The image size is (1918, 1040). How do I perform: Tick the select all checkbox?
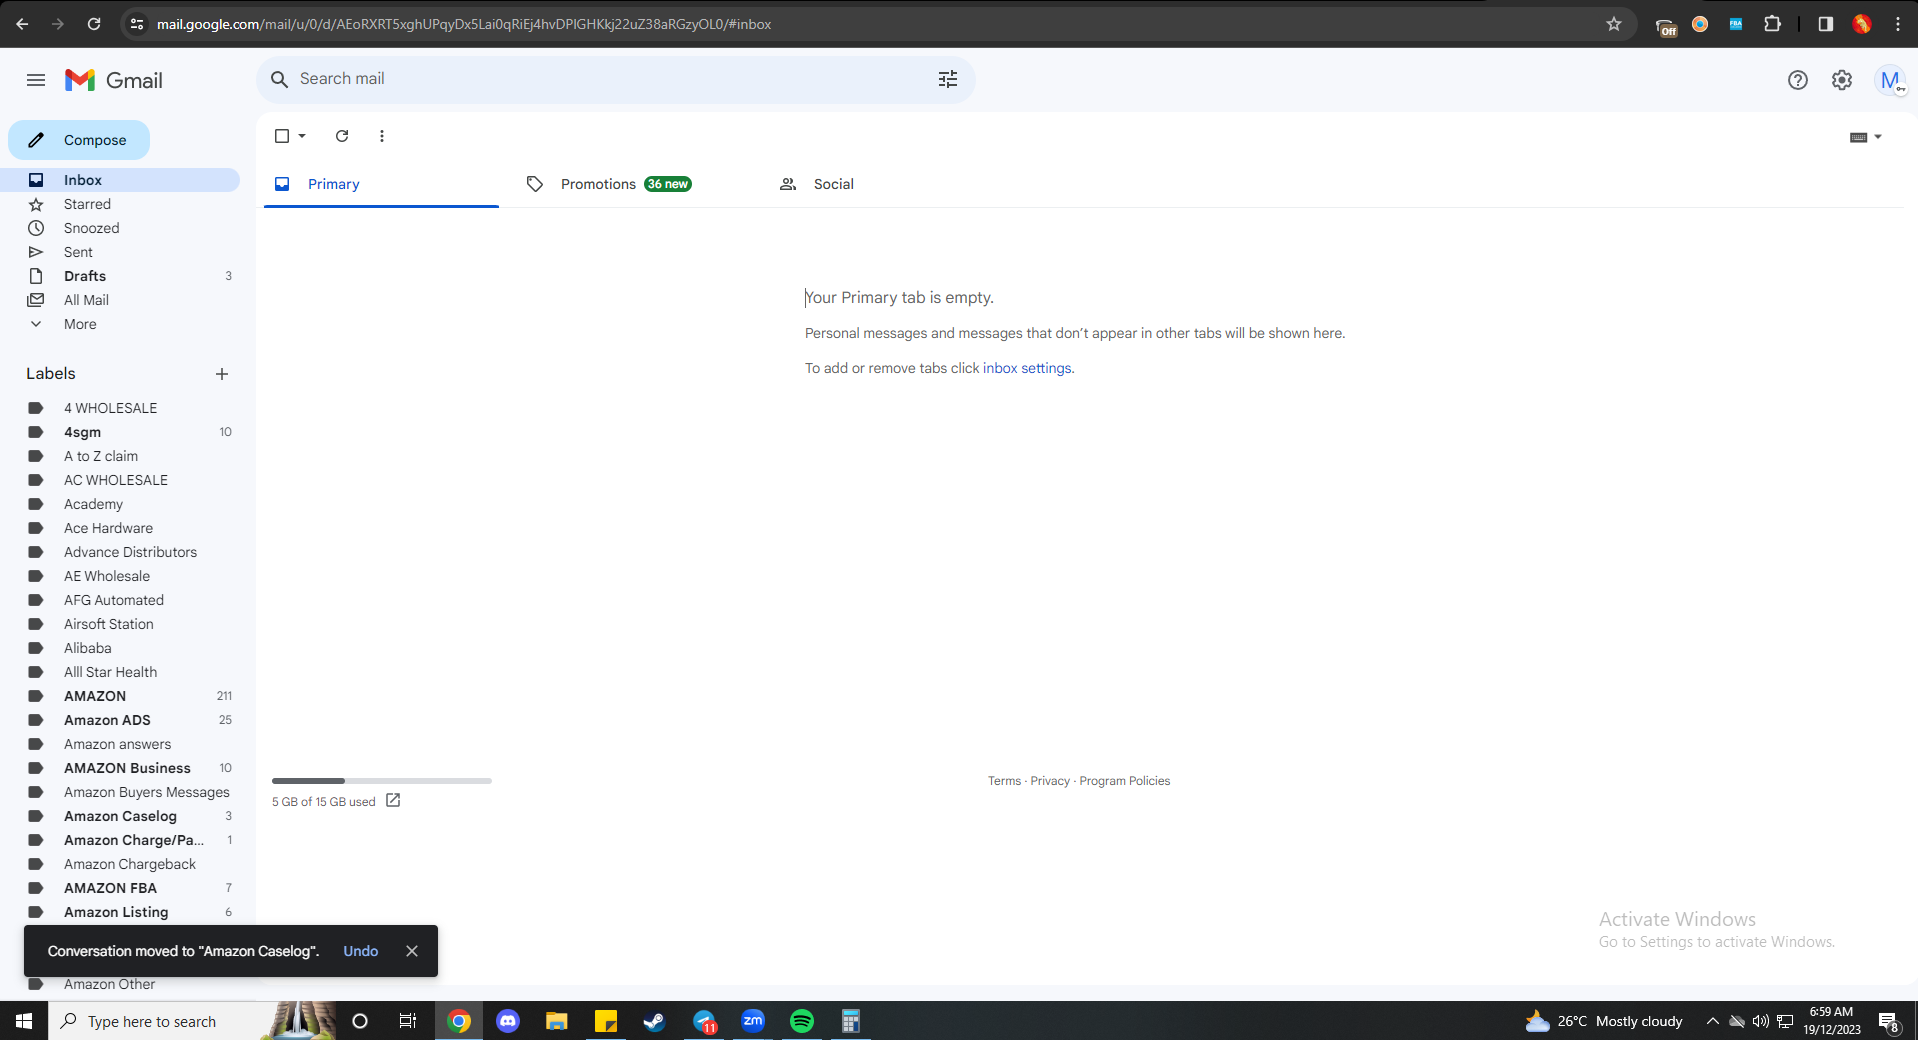(282, 136)
